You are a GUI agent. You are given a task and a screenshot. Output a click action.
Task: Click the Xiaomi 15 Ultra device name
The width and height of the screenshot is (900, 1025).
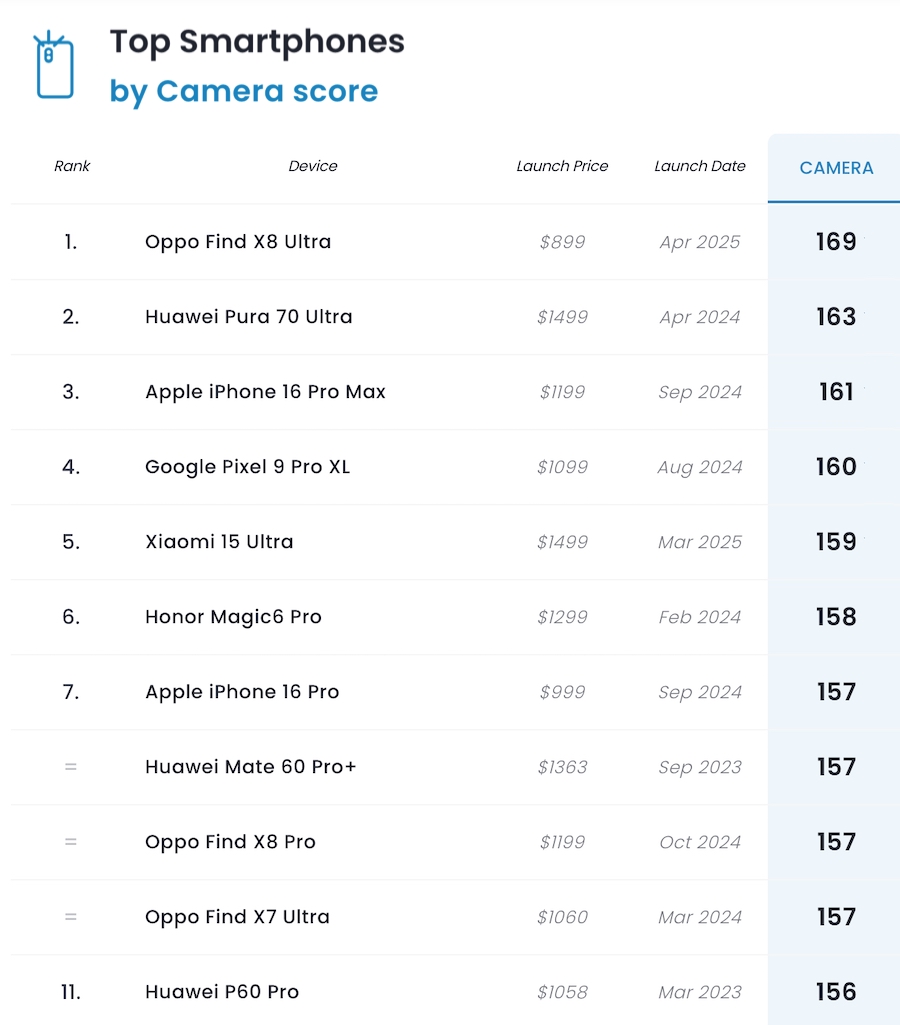point(219,542)
